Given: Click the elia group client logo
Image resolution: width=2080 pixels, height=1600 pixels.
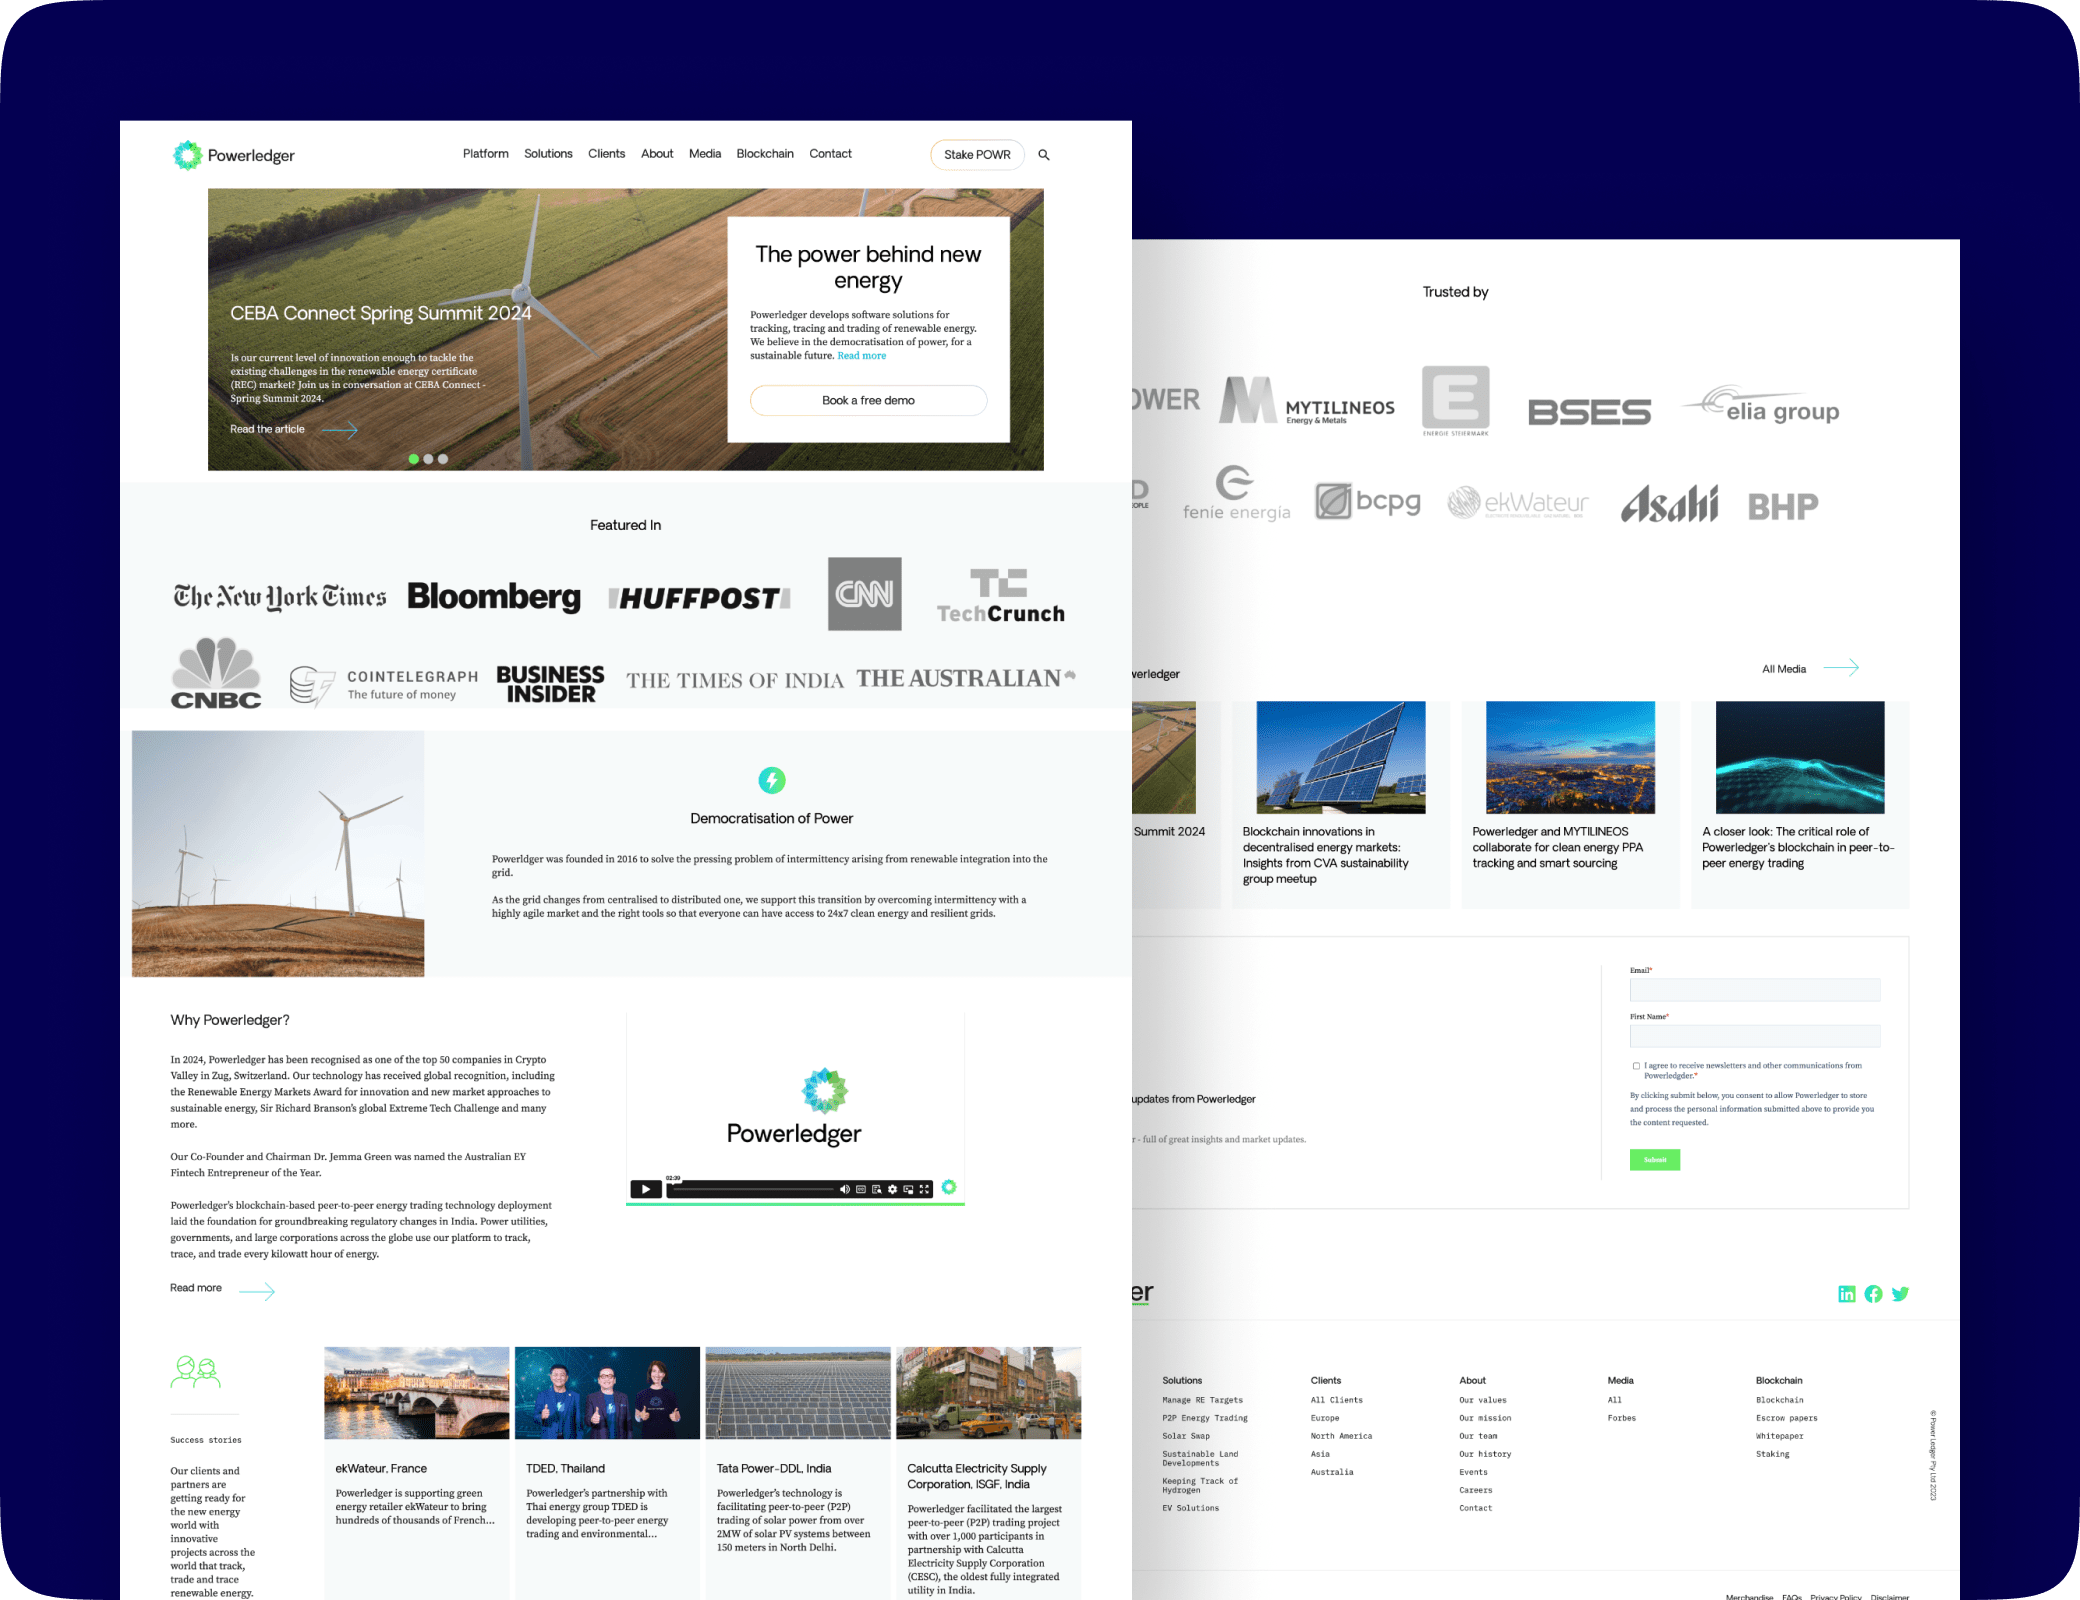Looking at the screenshot, I should click(x=1762, y=406).
